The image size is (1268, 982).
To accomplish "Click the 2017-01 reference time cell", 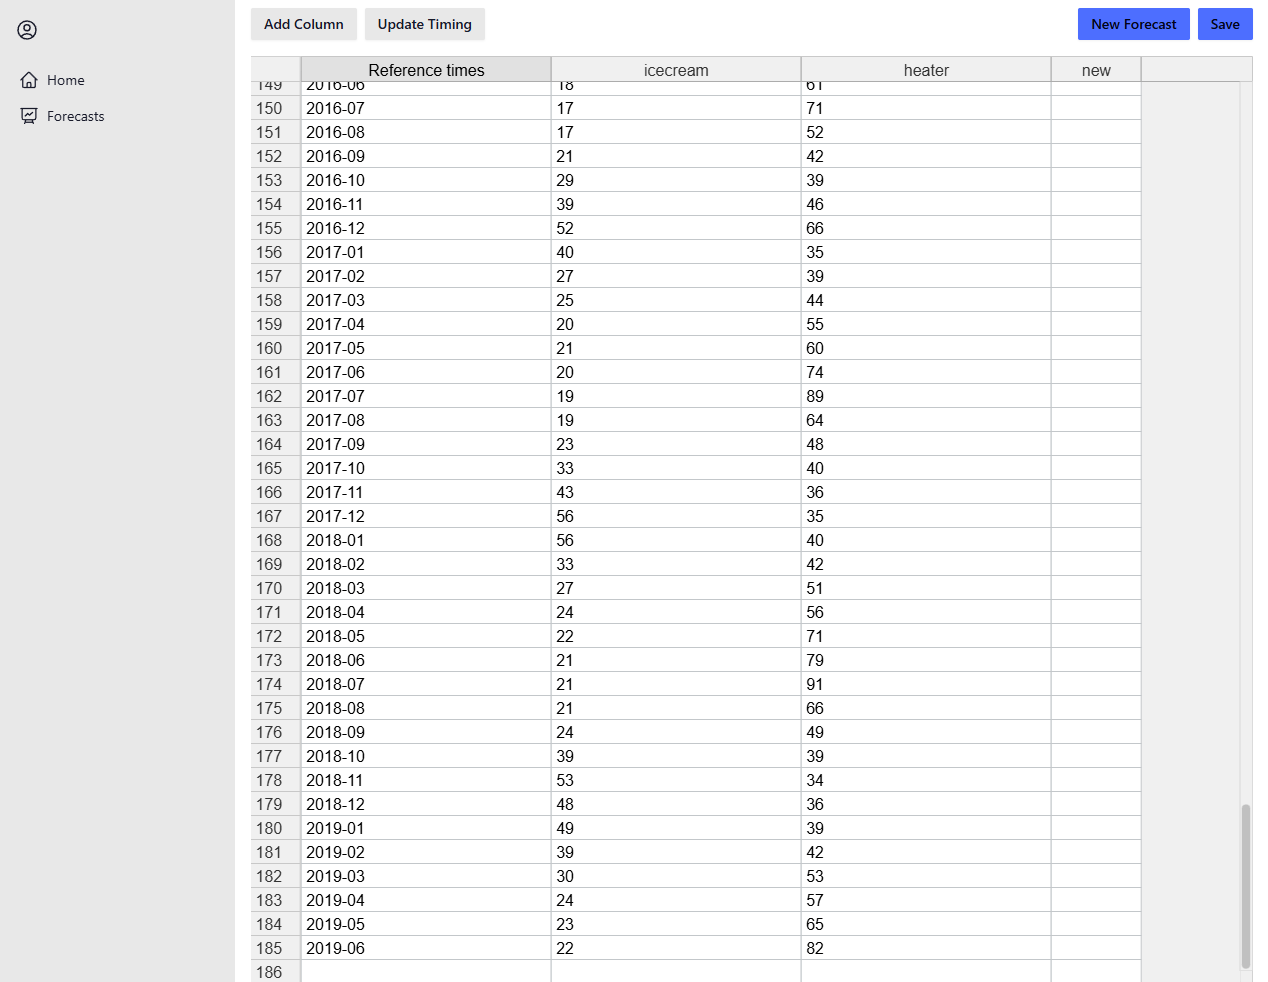I will [x=426, y=252].
